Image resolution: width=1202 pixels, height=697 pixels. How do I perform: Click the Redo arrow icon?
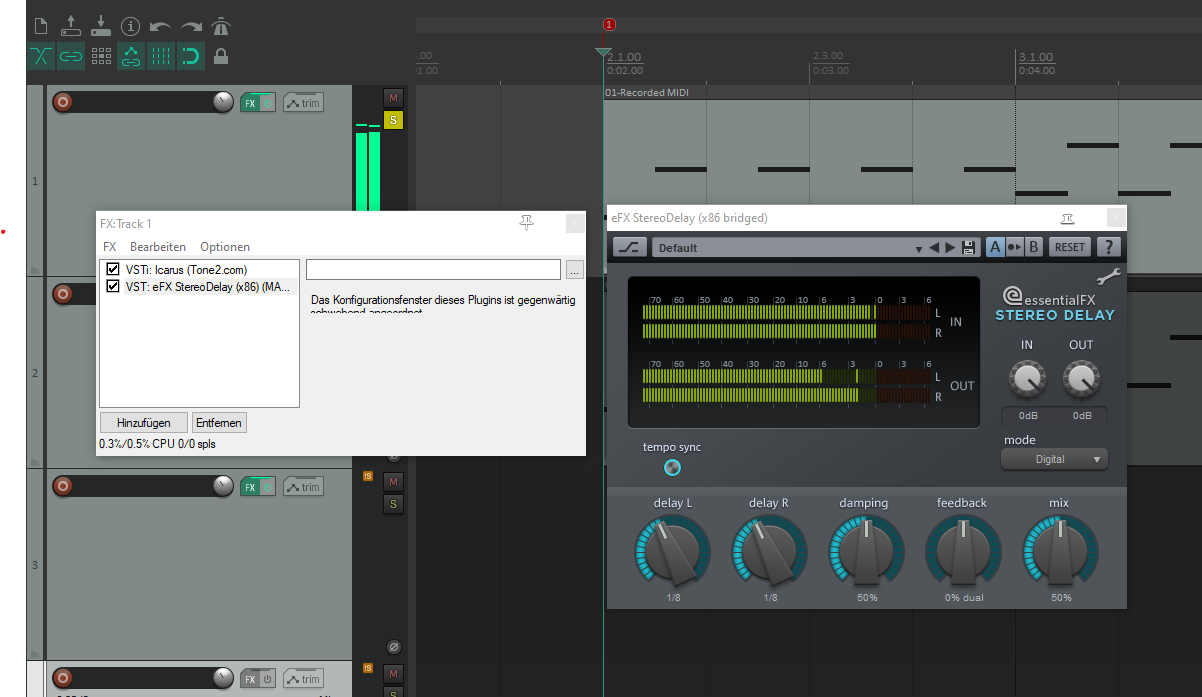pos(191,26)
